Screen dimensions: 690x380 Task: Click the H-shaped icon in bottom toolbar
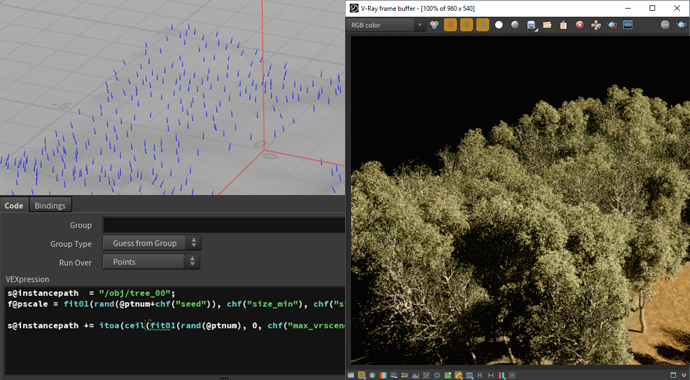click(x=480, y=375)
